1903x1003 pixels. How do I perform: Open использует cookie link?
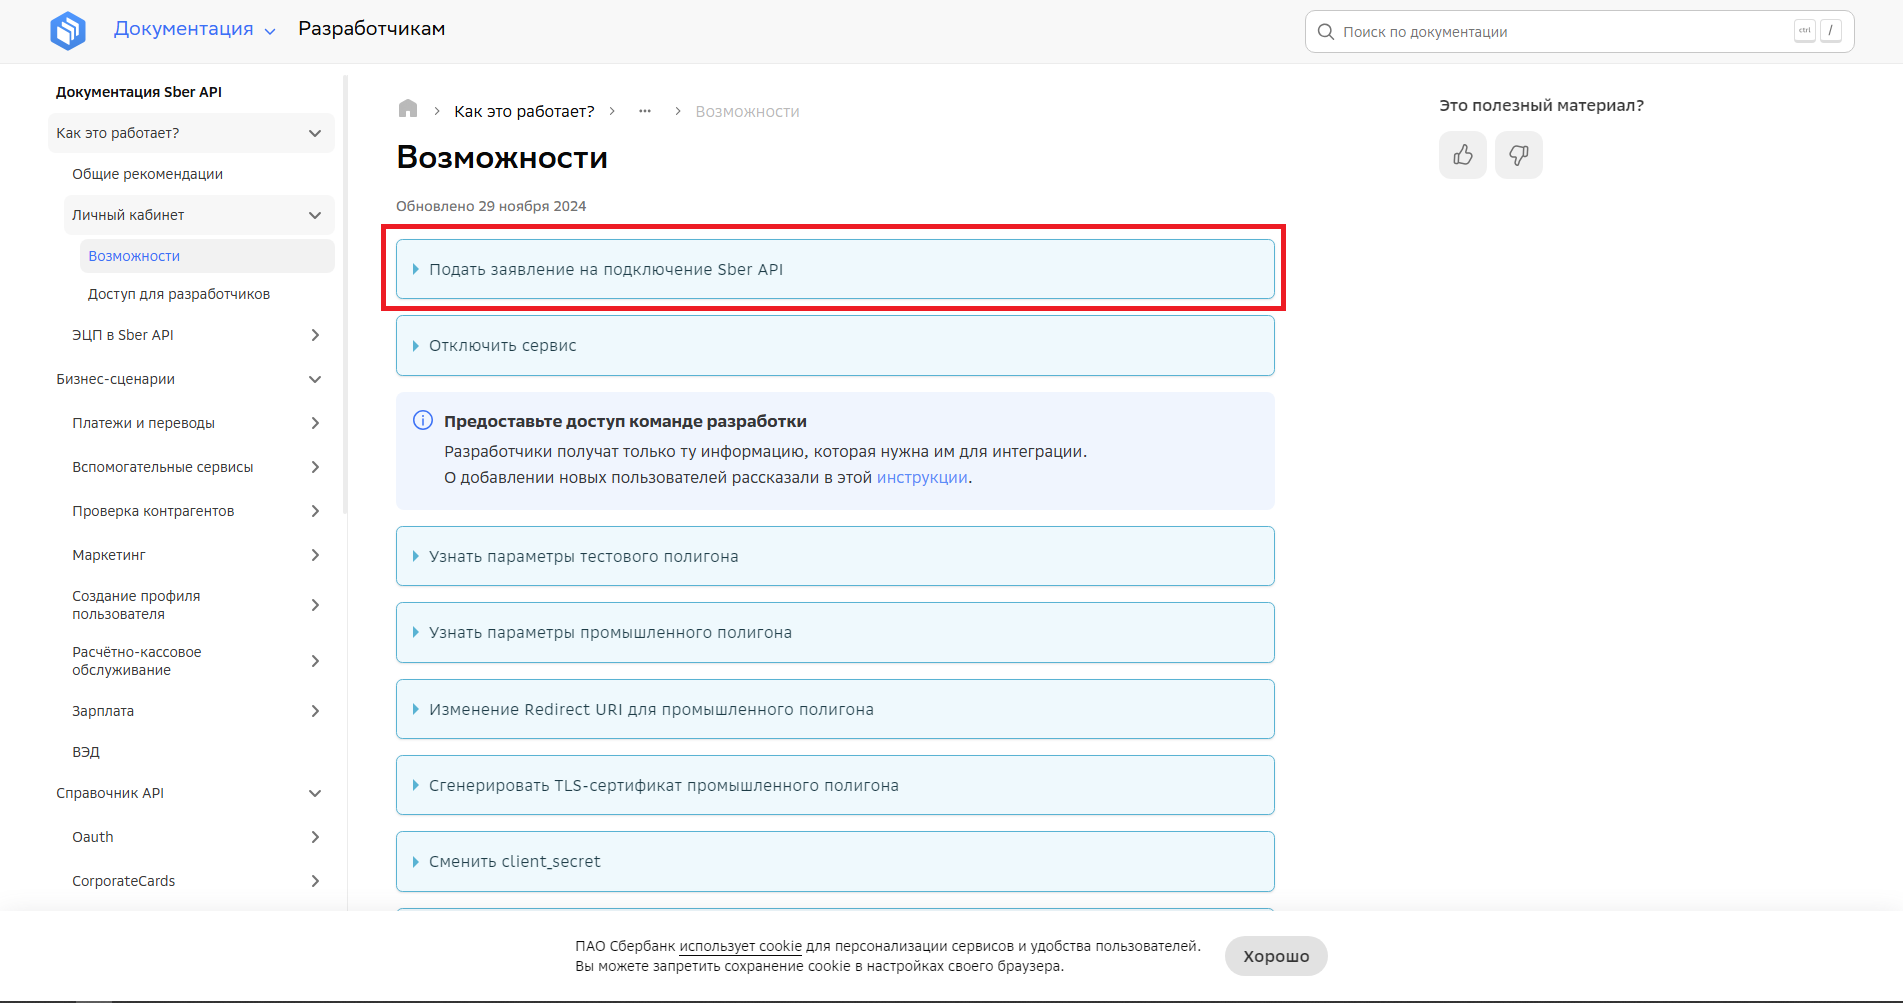point(740,946)
